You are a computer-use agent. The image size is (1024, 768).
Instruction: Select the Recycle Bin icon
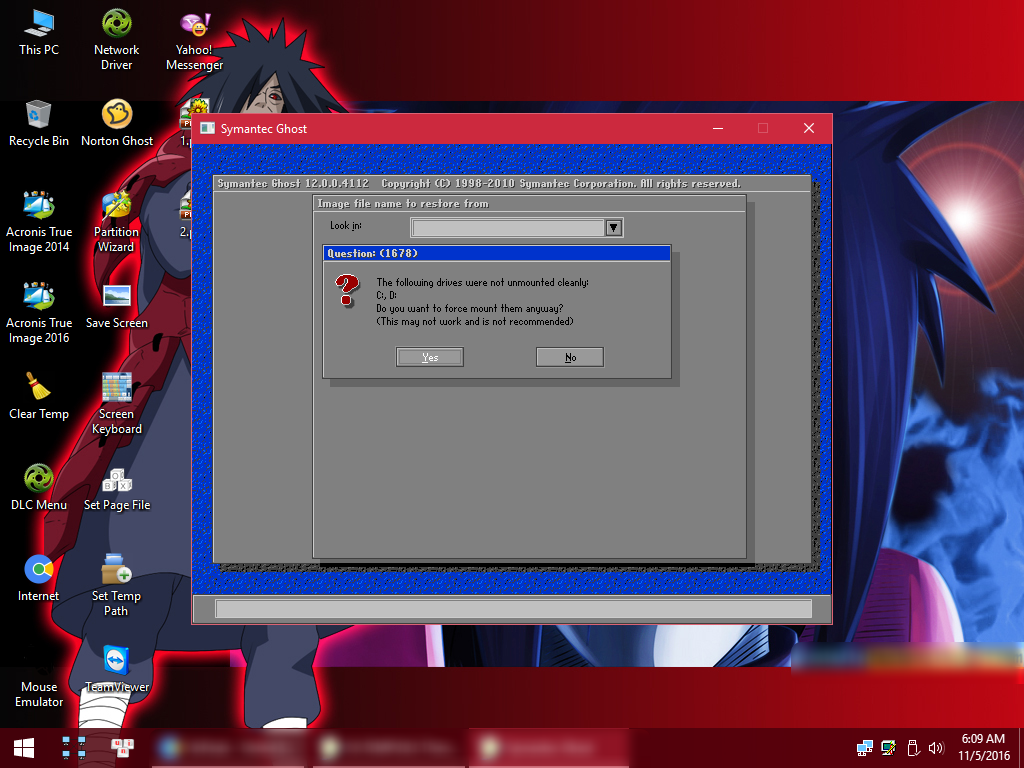pos(39,123)
